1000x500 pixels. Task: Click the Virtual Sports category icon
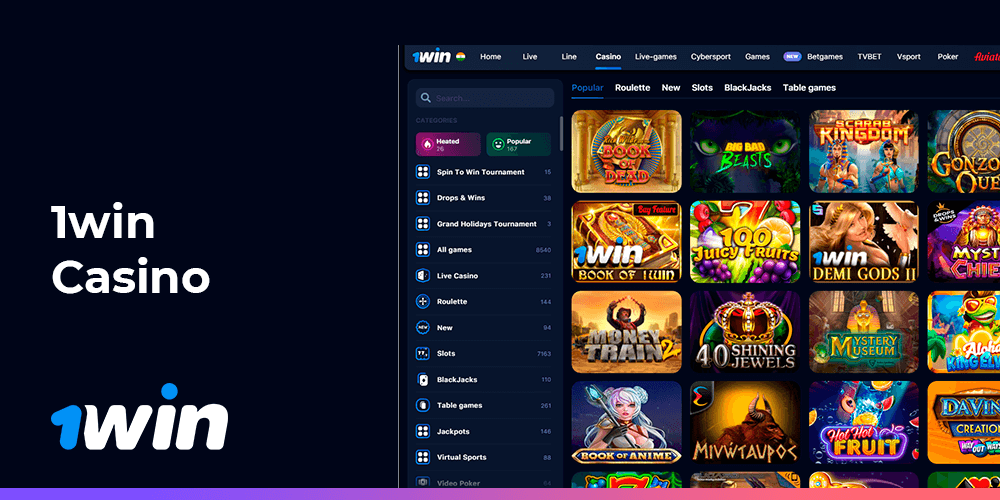click(423, 457)
